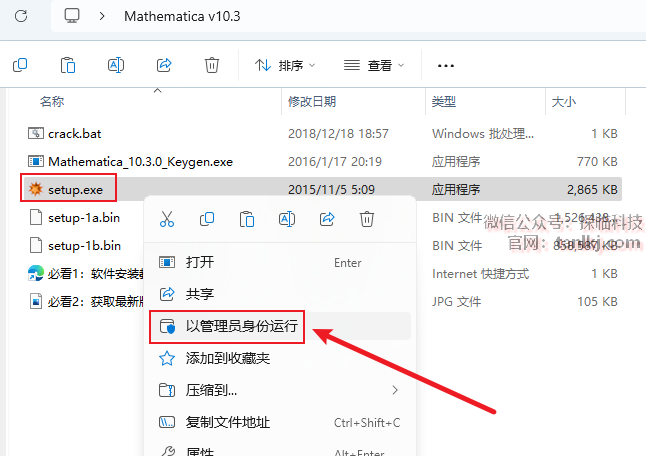
Task: Click the 105 KB size cell
Action: click(597, 302)
